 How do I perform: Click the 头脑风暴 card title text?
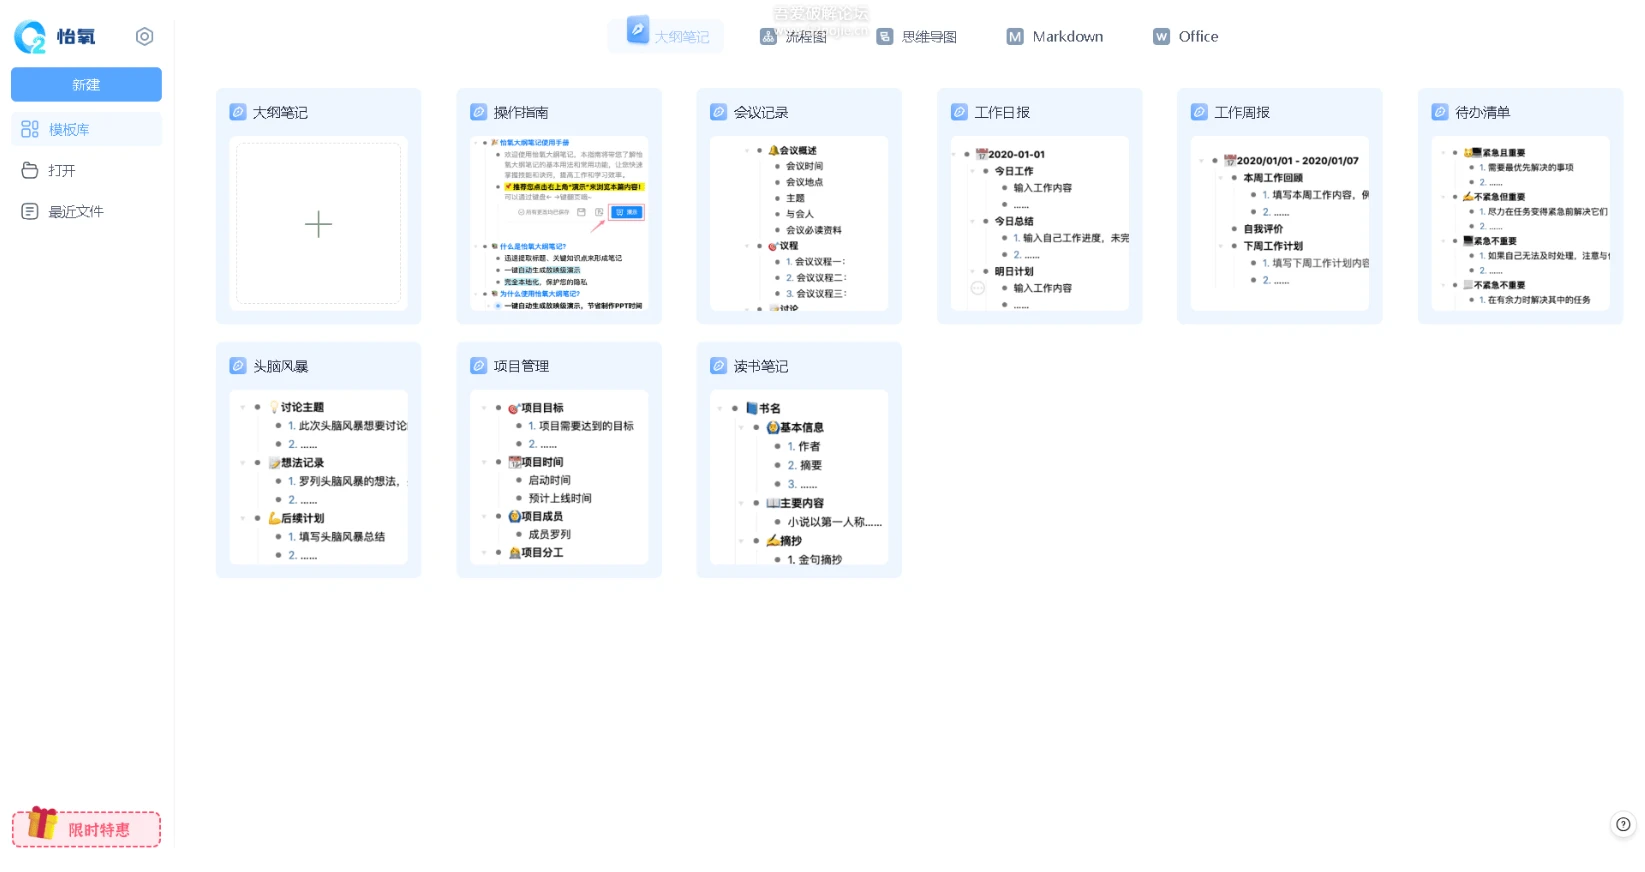tap(281, 366)
